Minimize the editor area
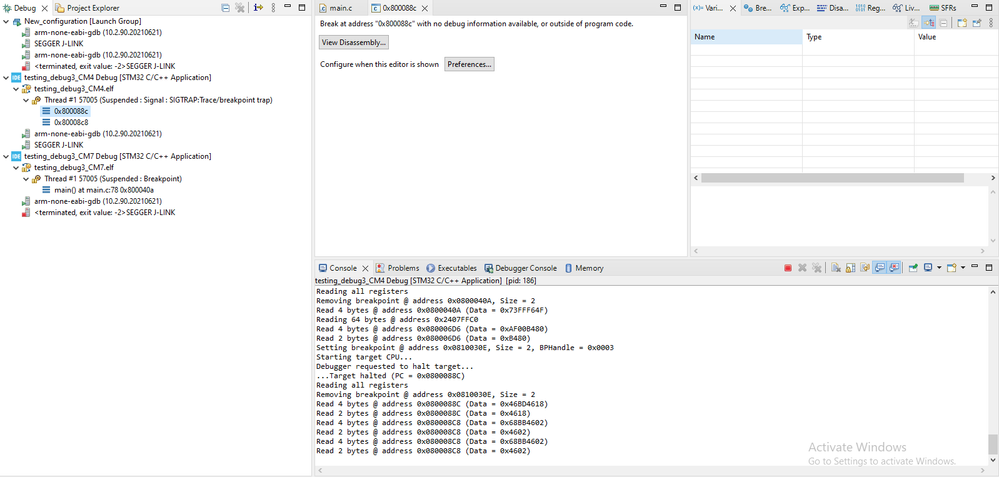This screenshot has height=477, width=999. click(x=664, y=8)
